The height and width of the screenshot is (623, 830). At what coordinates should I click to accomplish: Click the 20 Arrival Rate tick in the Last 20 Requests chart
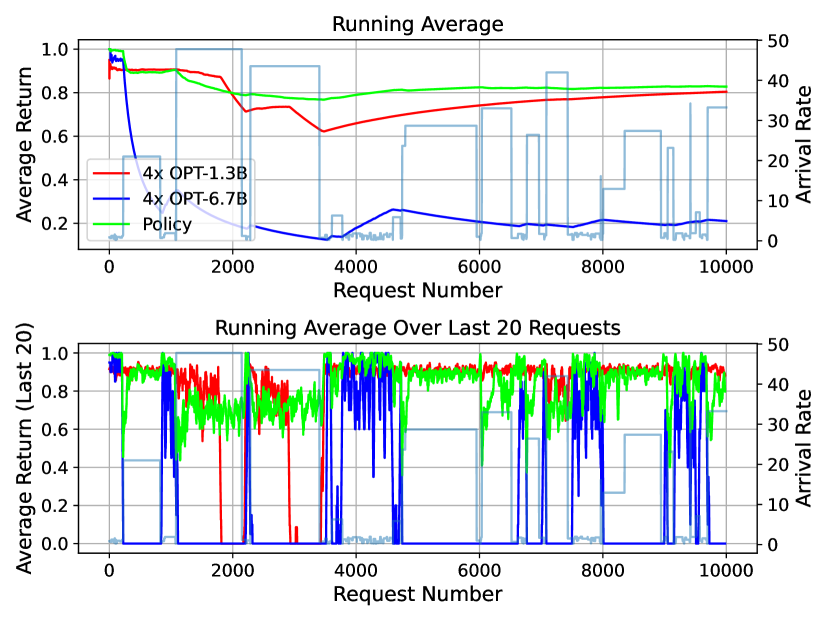point(778,465)
